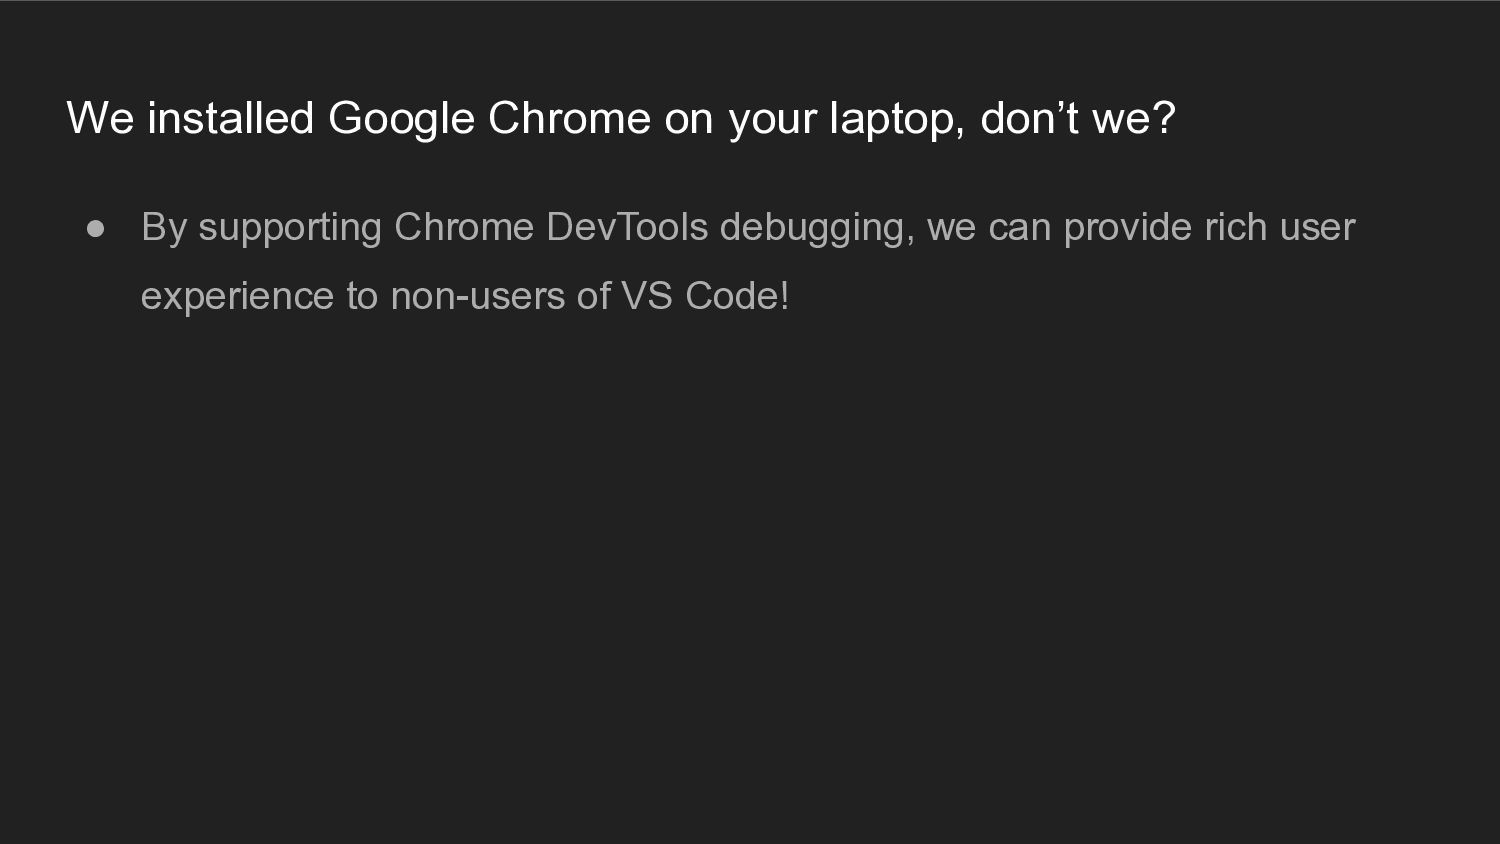1500x844 pixels.
Task: Click the phrase "VS Code!" in the bullet
Action: 705,296
